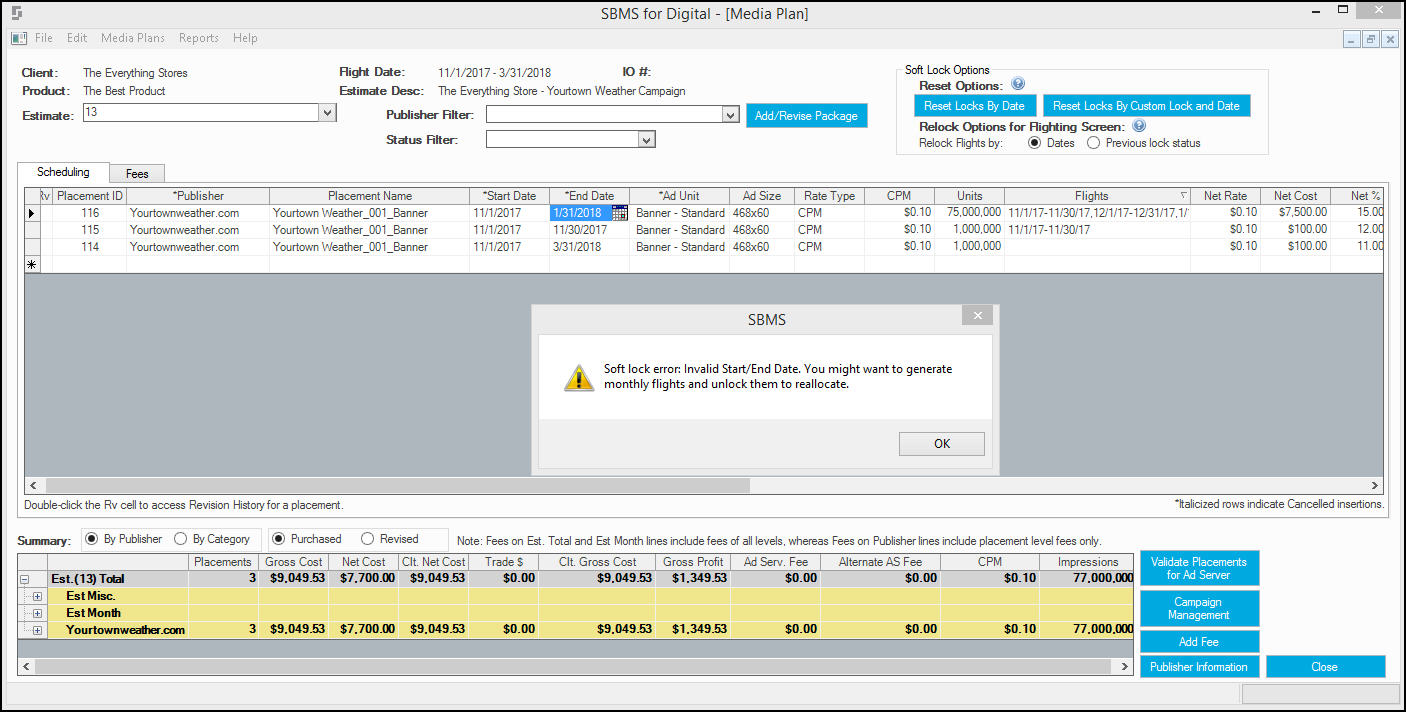Click the Add/Revise Package button

point(806,116)
